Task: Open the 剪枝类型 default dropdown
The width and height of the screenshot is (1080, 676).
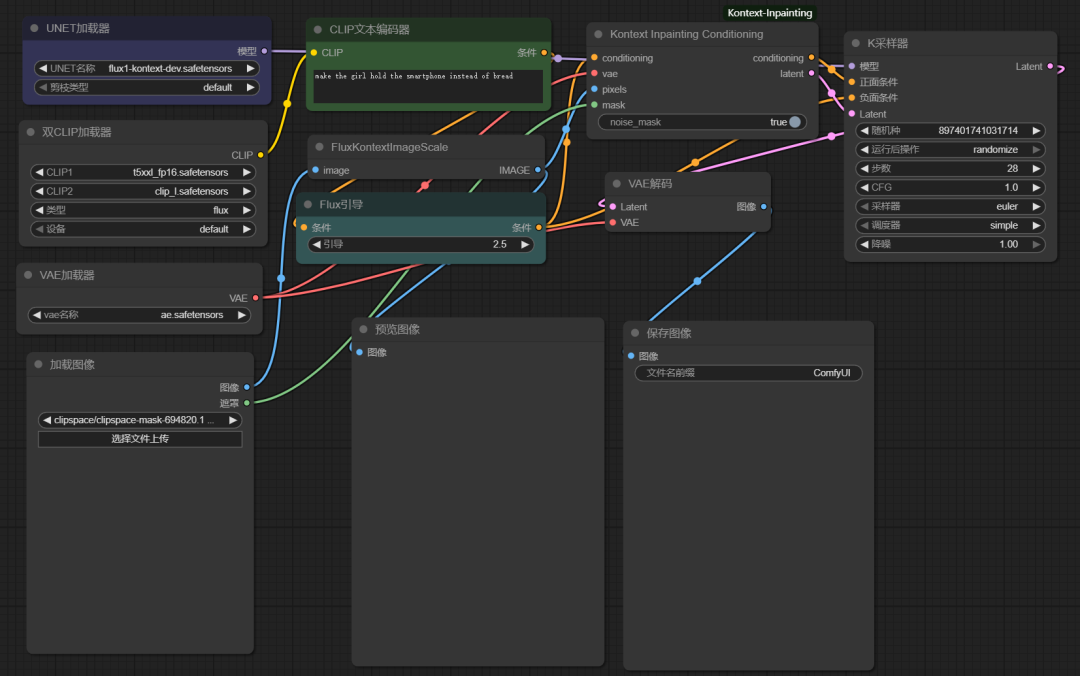Action: tap(147, 88)
